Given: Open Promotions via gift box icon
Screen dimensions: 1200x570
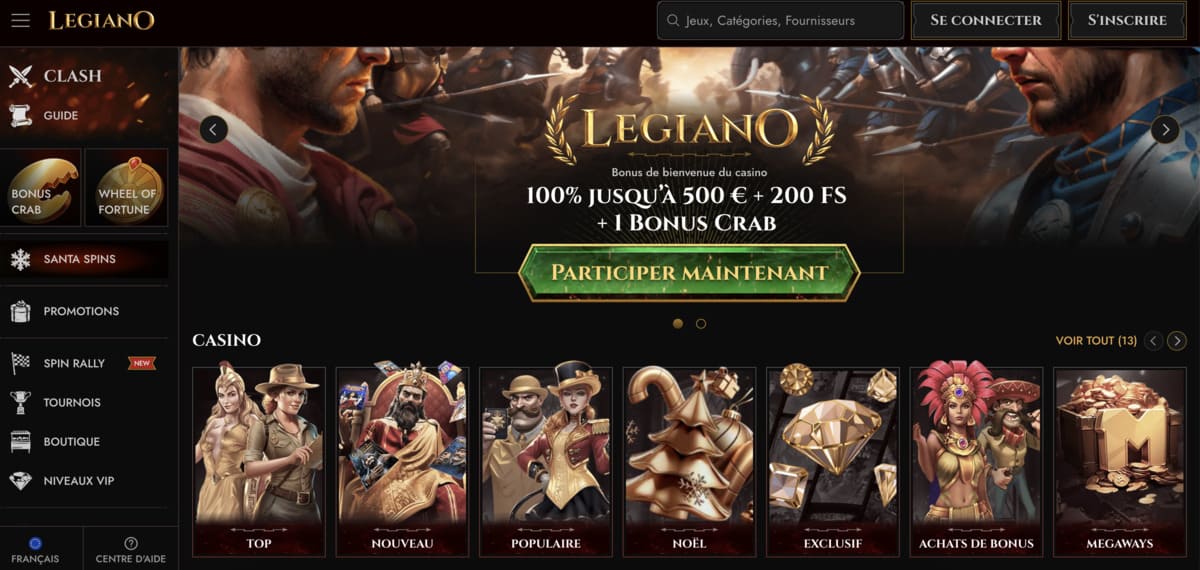Looking at the screenshot, I should pos(20,311).
